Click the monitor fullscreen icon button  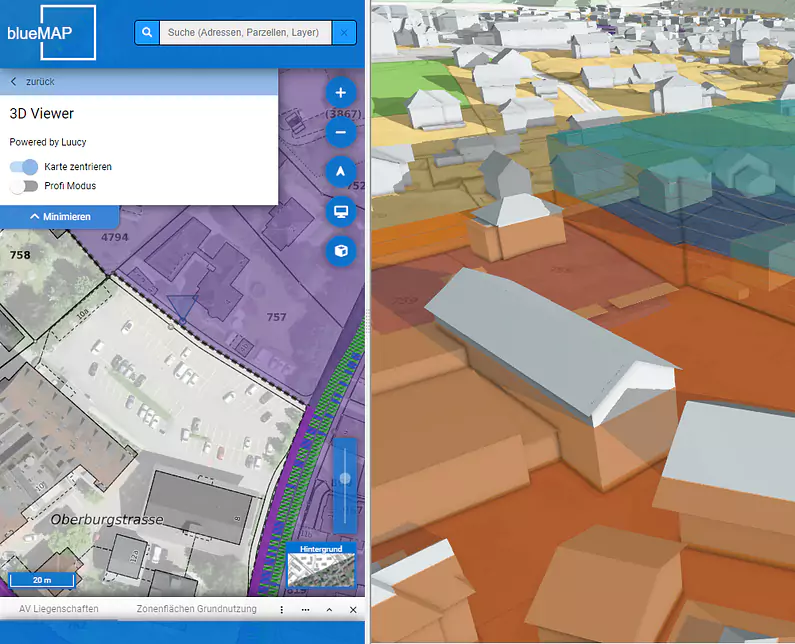click(x=341, y=211)
